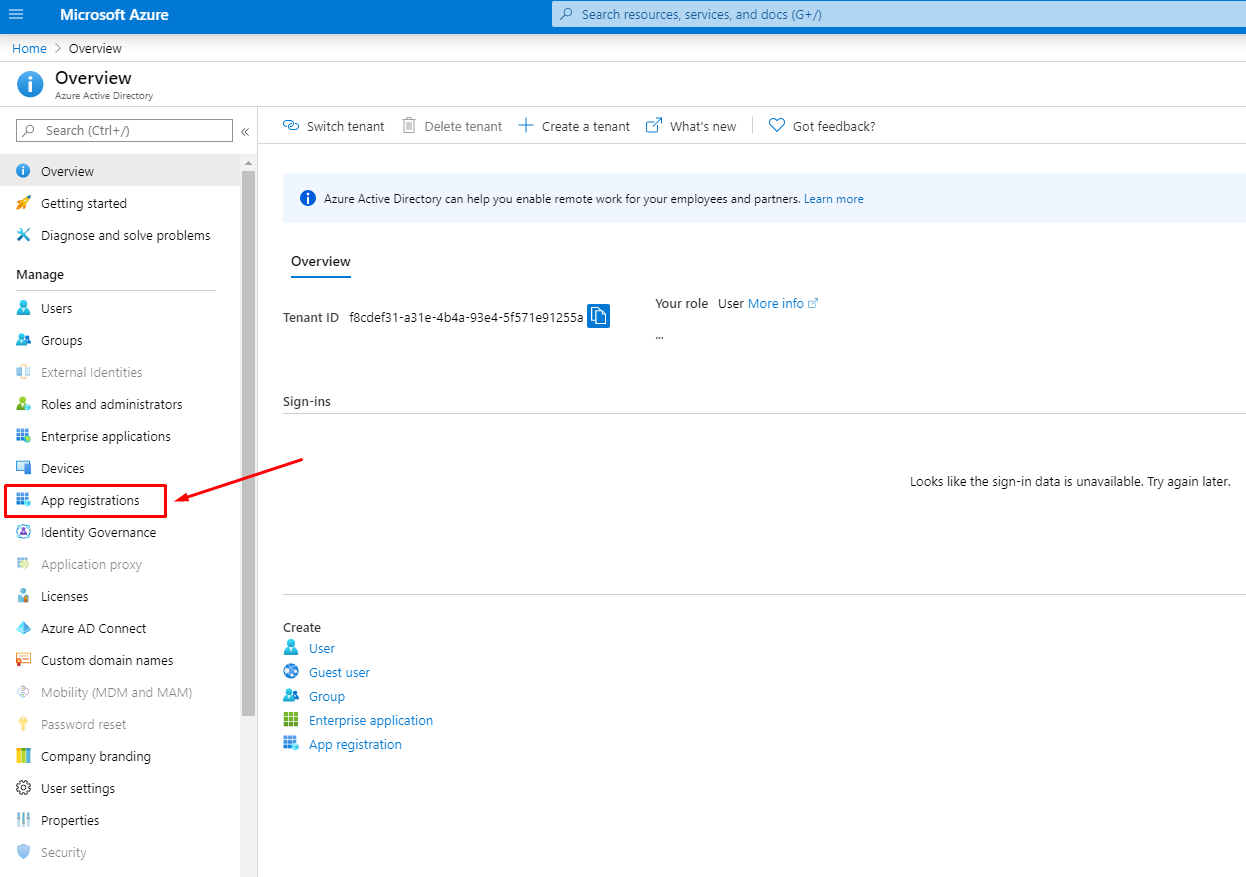1246x877 pixels.
Task: Click the Guest user create link
Action: tap(339, 672)
